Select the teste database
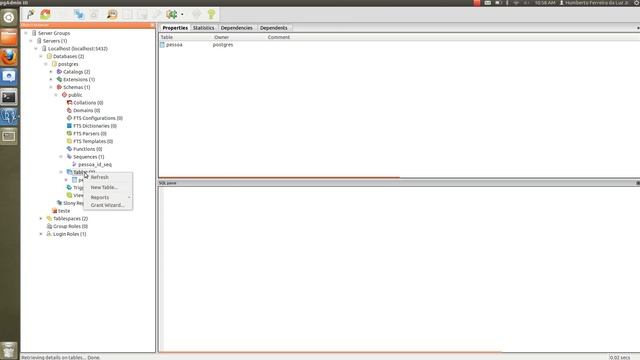This screenshot has width=640, height=360. [x=64, y=211]
